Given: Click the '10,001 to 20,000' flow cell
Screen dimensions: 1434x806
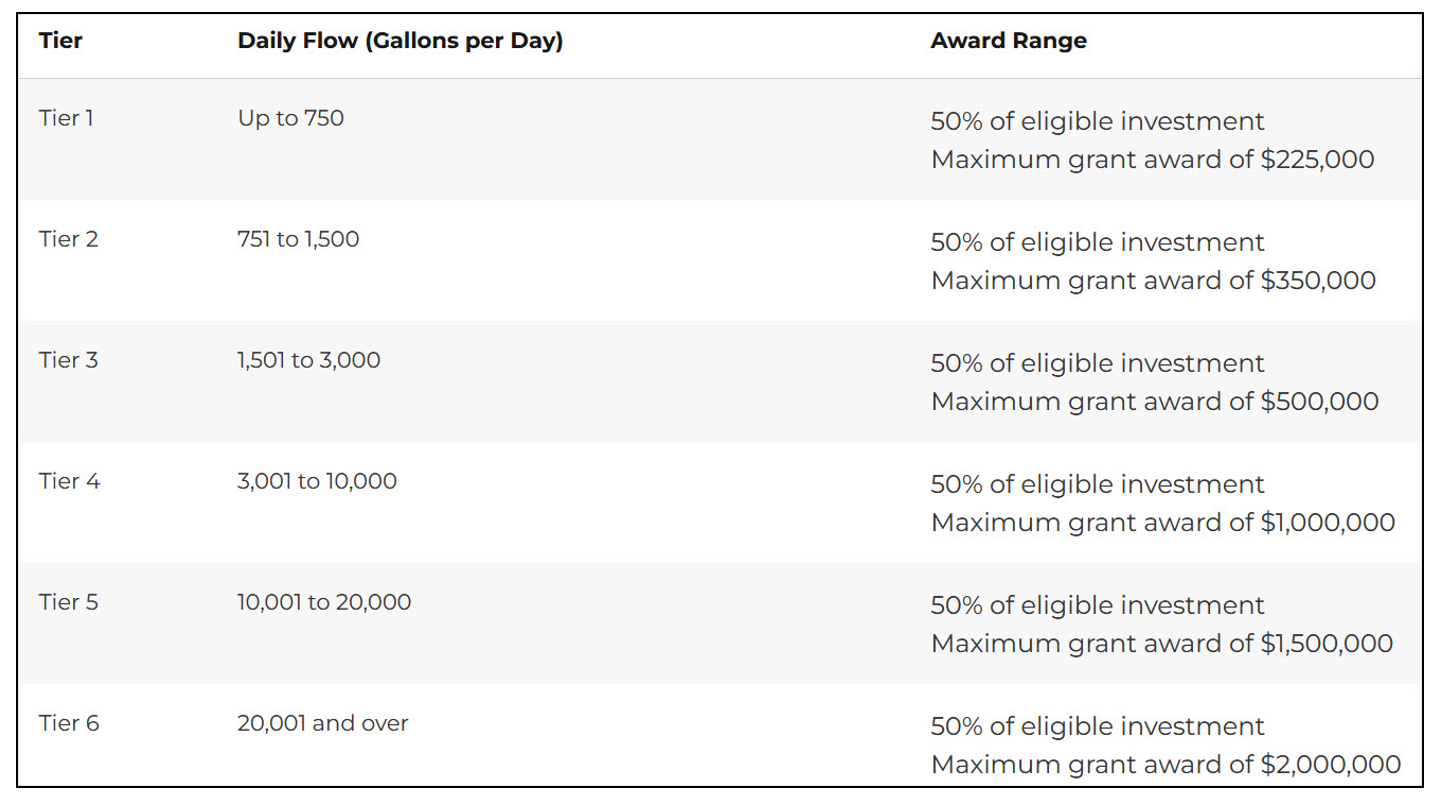Looking at the screenshot, I should coord(324,602).
